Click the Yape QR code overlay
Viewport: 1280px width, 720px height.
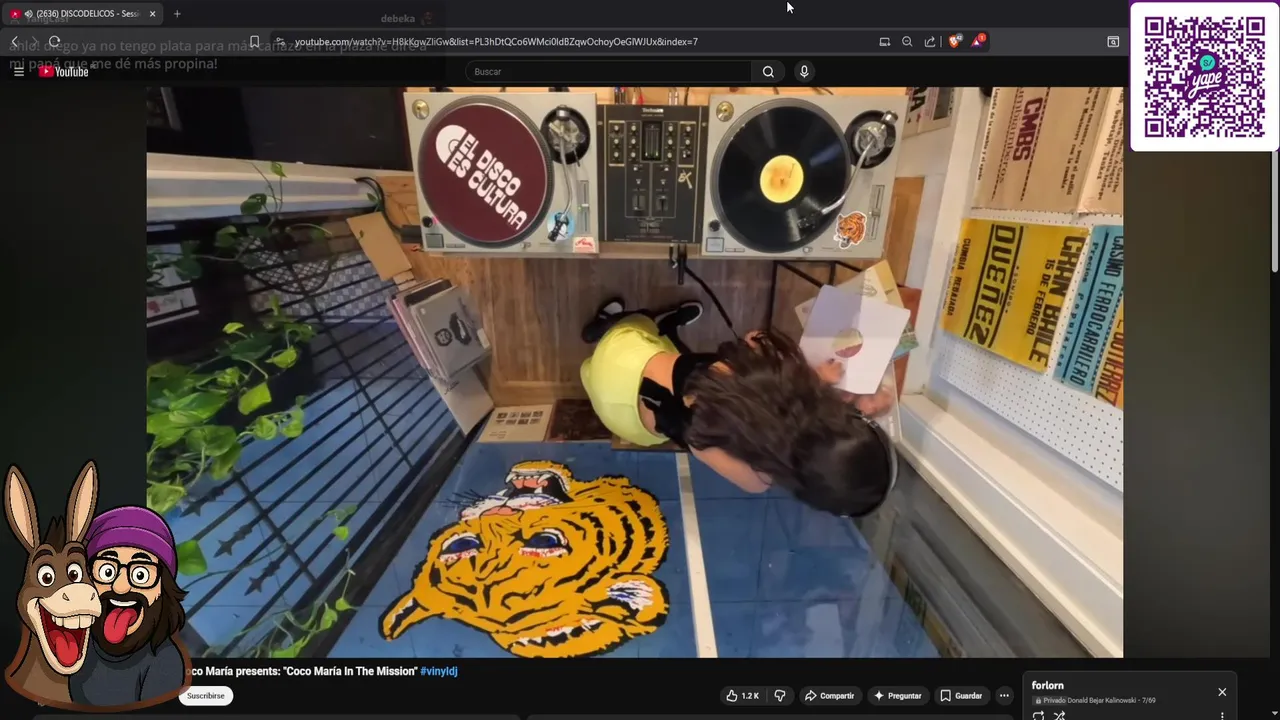pos(1204,77)
